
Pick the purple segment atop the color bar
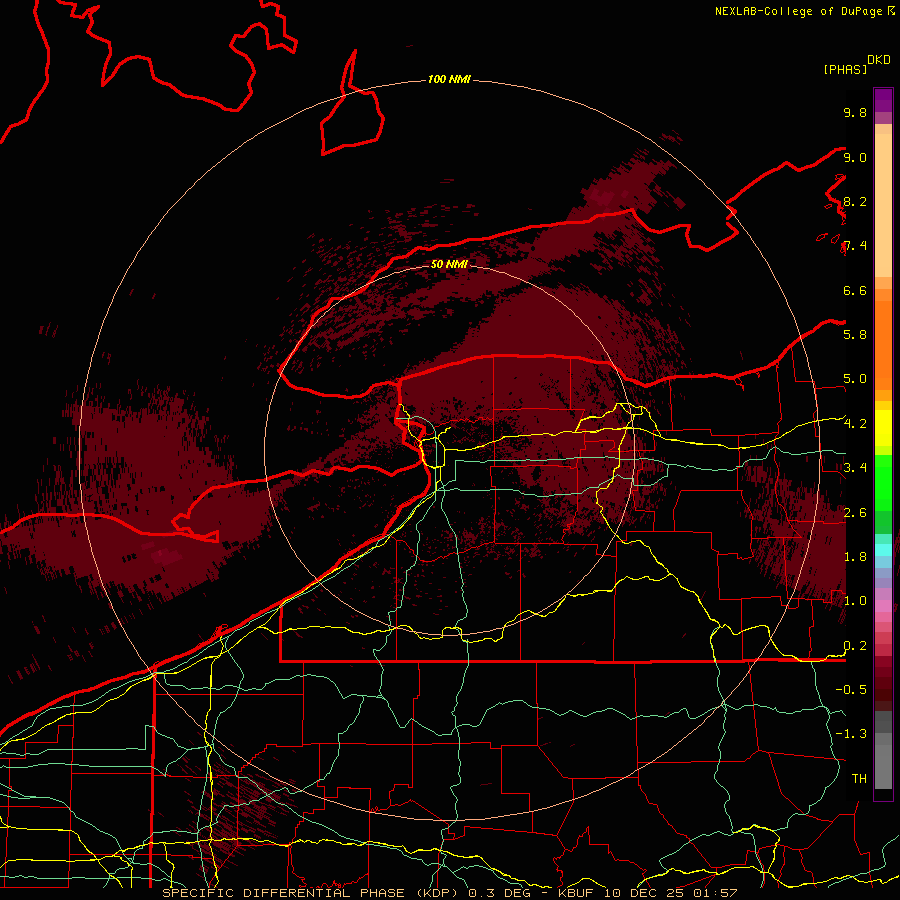(883, 100)
